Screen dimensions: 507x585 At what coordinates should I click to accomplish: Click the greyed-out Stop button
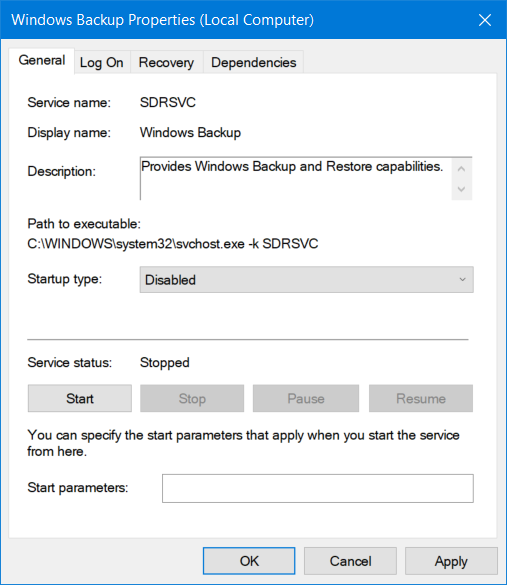pyautogui.click(x=192, y=398)
